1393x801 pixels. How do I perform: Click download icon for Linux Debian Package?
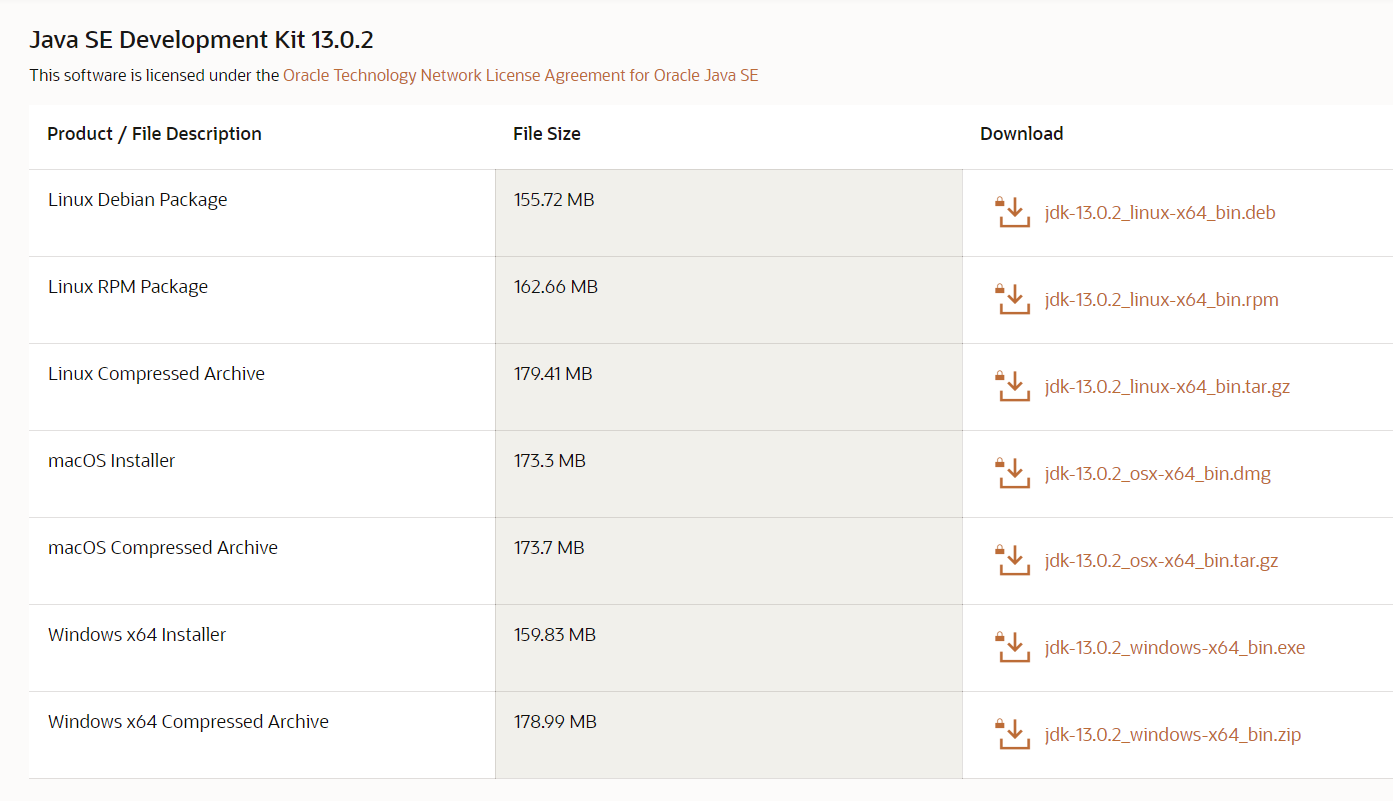(1013, 212)
